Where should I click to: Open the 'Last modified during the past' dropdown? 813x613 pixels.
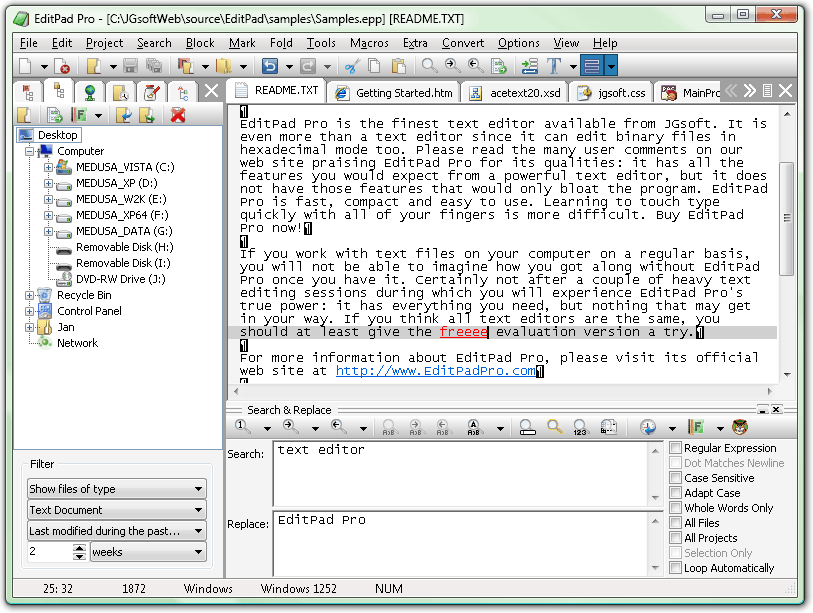click(117, 531)
